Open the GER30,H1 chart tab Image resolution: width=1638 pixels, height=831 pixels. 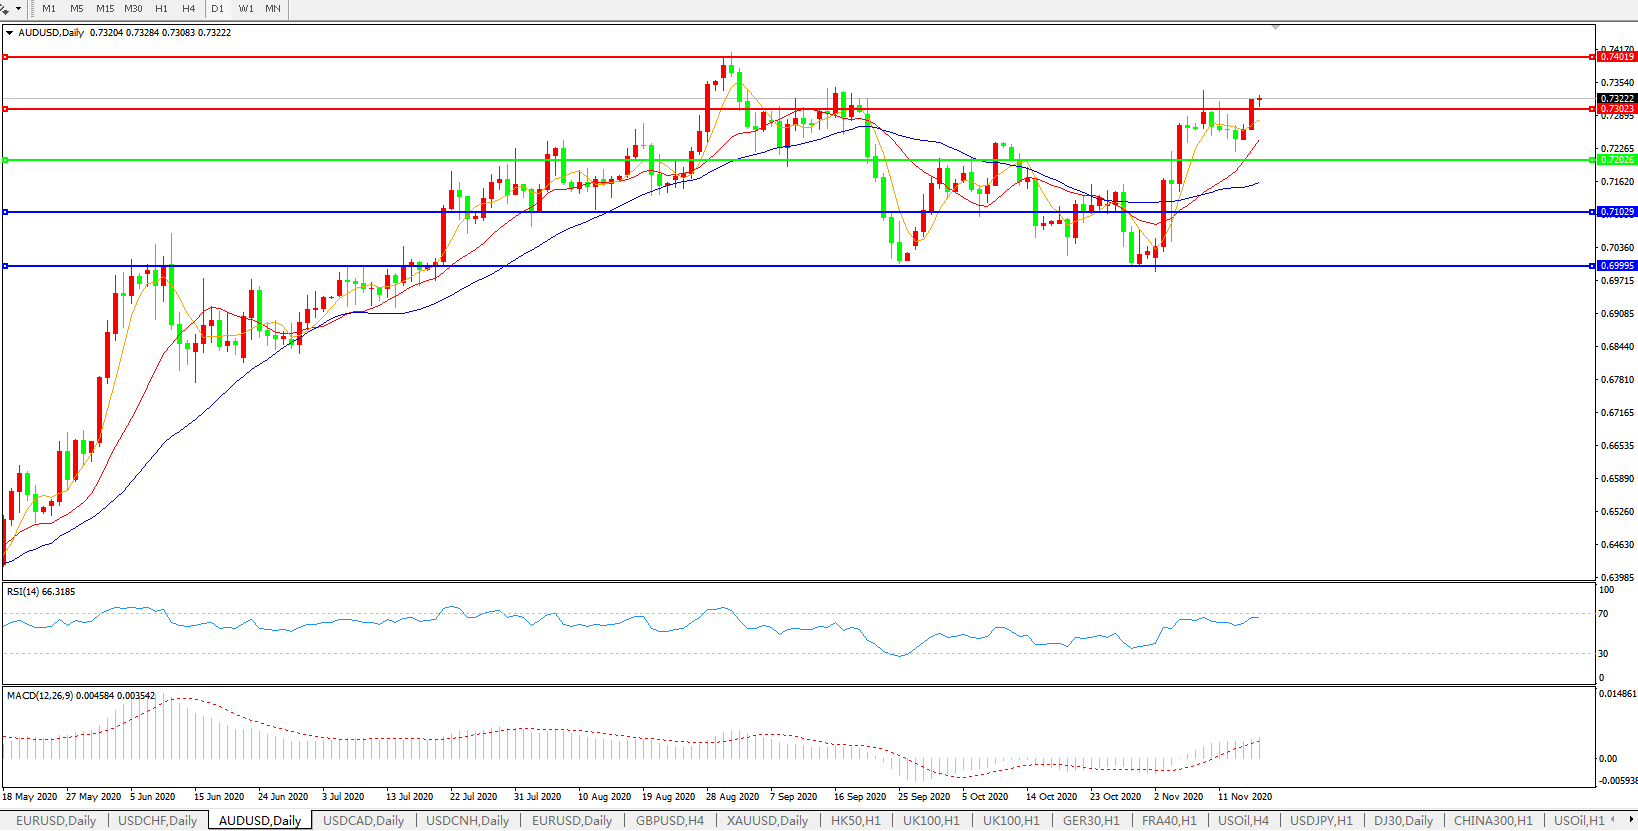click(x=1090, y=821)
